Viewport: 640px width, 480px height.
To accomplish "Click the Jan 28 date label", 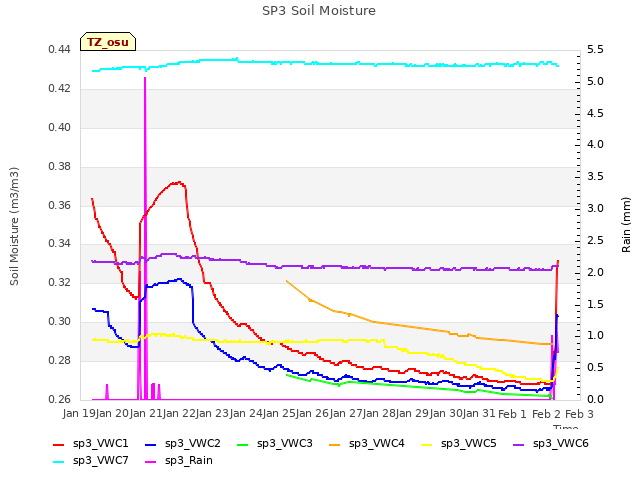I will pos(379,413).
